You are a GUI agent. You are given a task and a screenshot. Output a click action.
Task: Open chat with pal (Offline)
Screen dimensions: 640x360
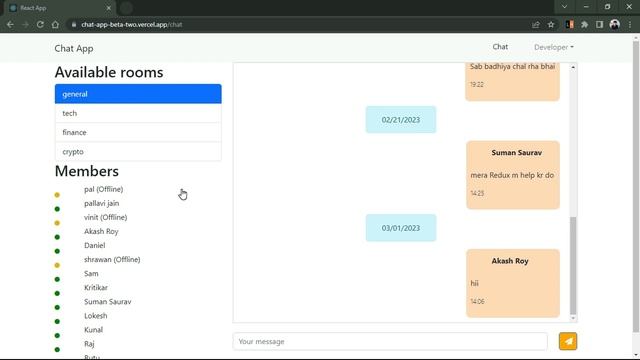click(103, 189)
